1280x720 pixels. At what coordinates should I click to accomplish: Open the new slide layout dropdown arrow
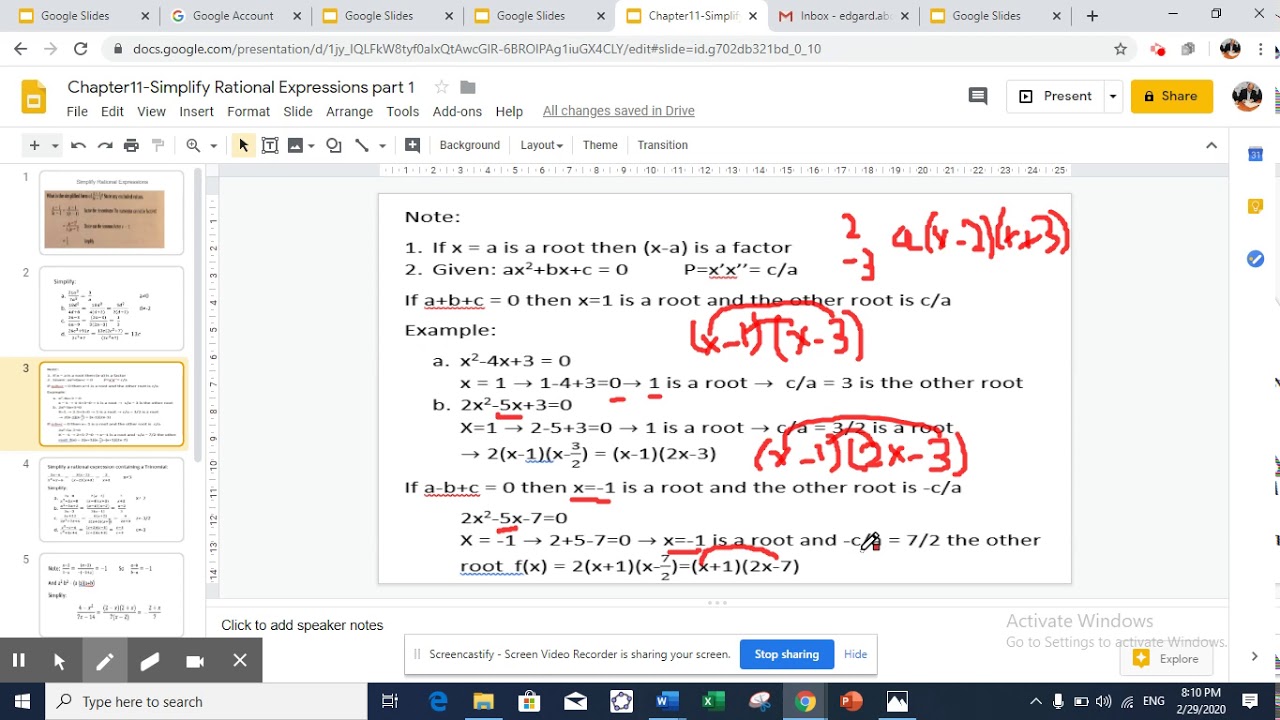pyautogui.click(x=55, y=146)
